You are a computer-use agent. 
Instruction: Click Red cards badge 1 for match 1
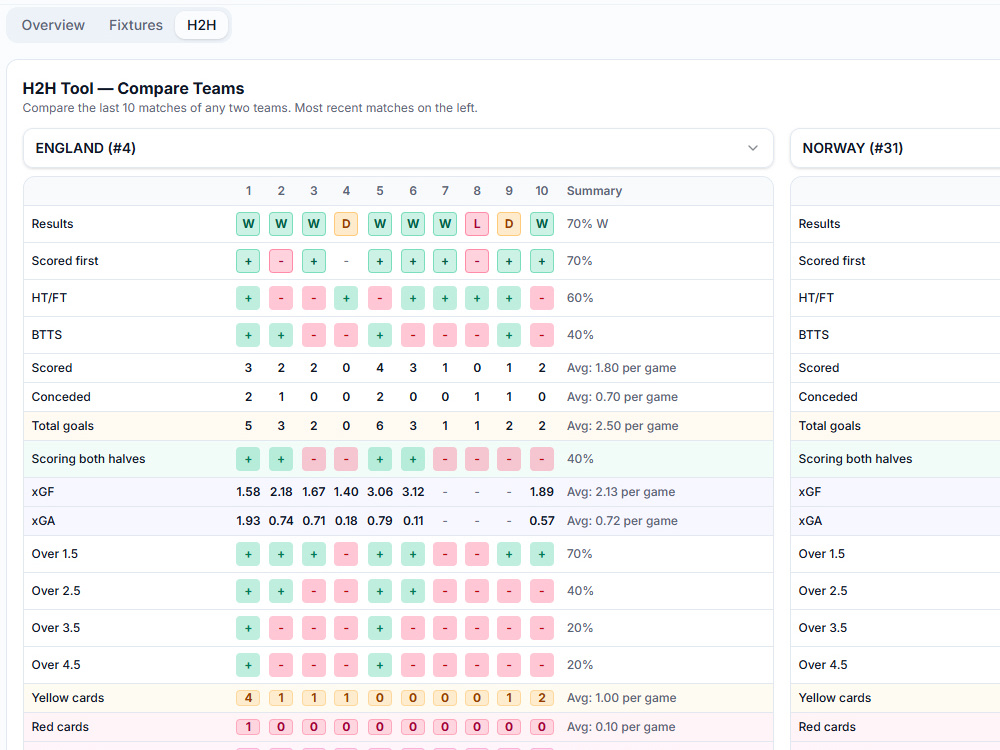pos(248,727)
